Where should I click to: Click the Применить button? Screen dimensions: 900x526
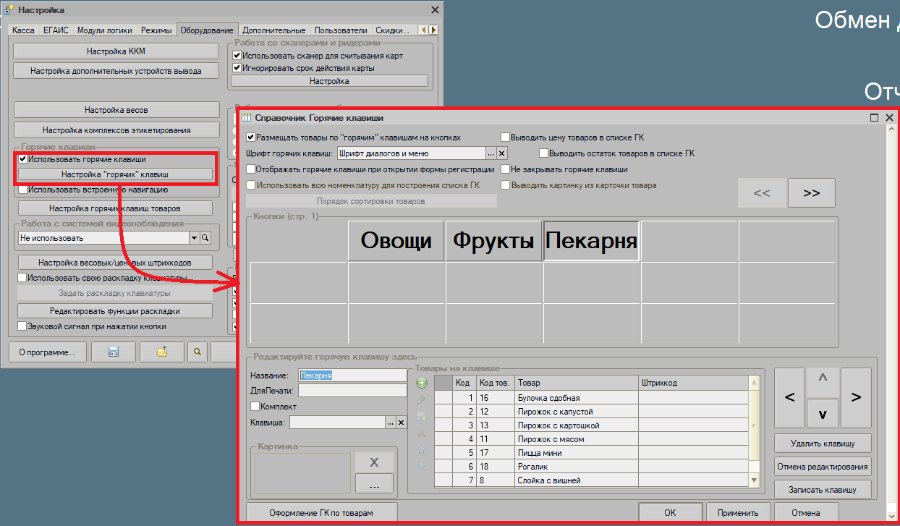[x=738, y=513]
